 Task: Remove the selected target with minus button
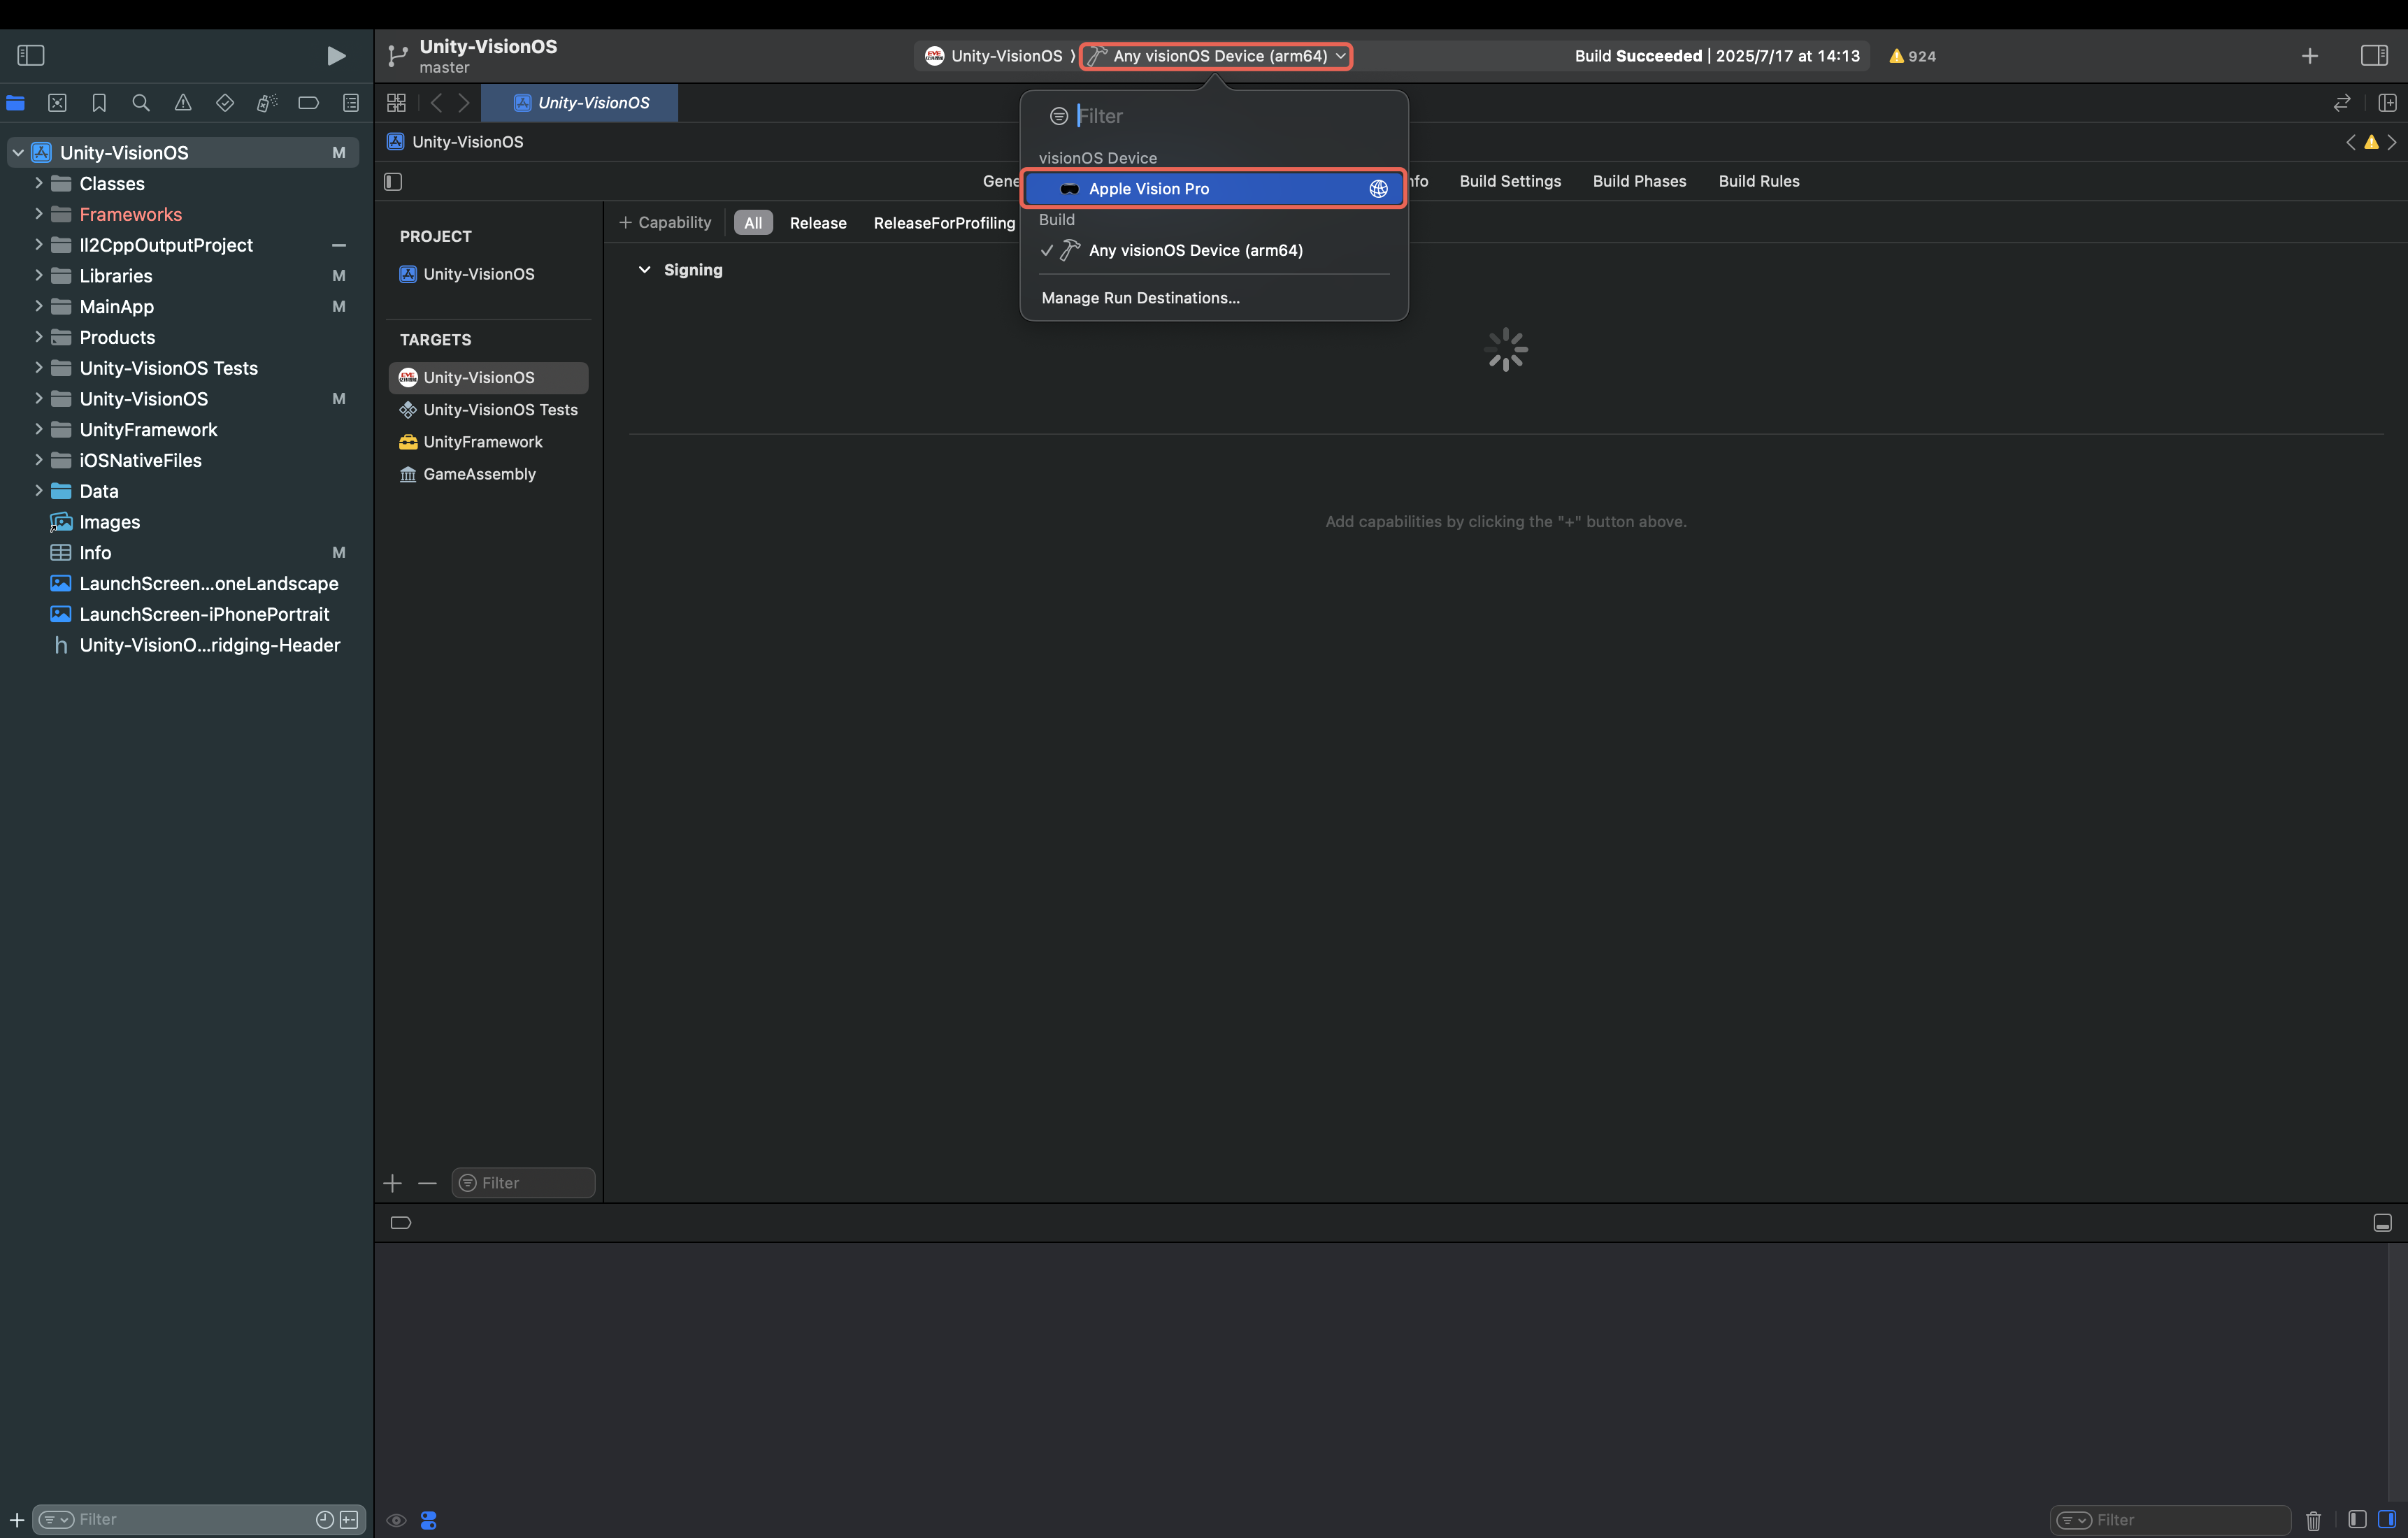pos(428,1183)
